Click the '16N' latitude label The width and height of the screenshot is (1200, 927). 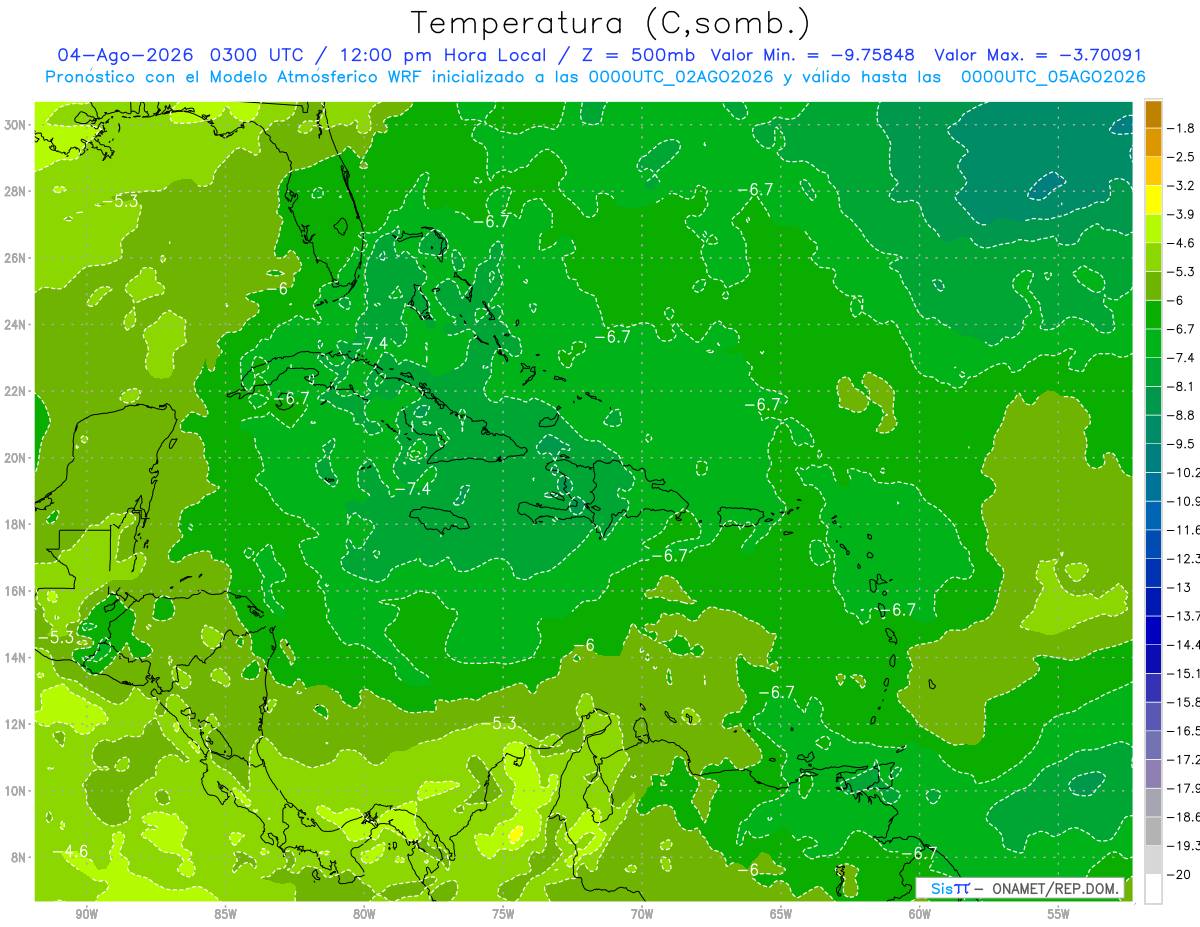pos(16,591)
